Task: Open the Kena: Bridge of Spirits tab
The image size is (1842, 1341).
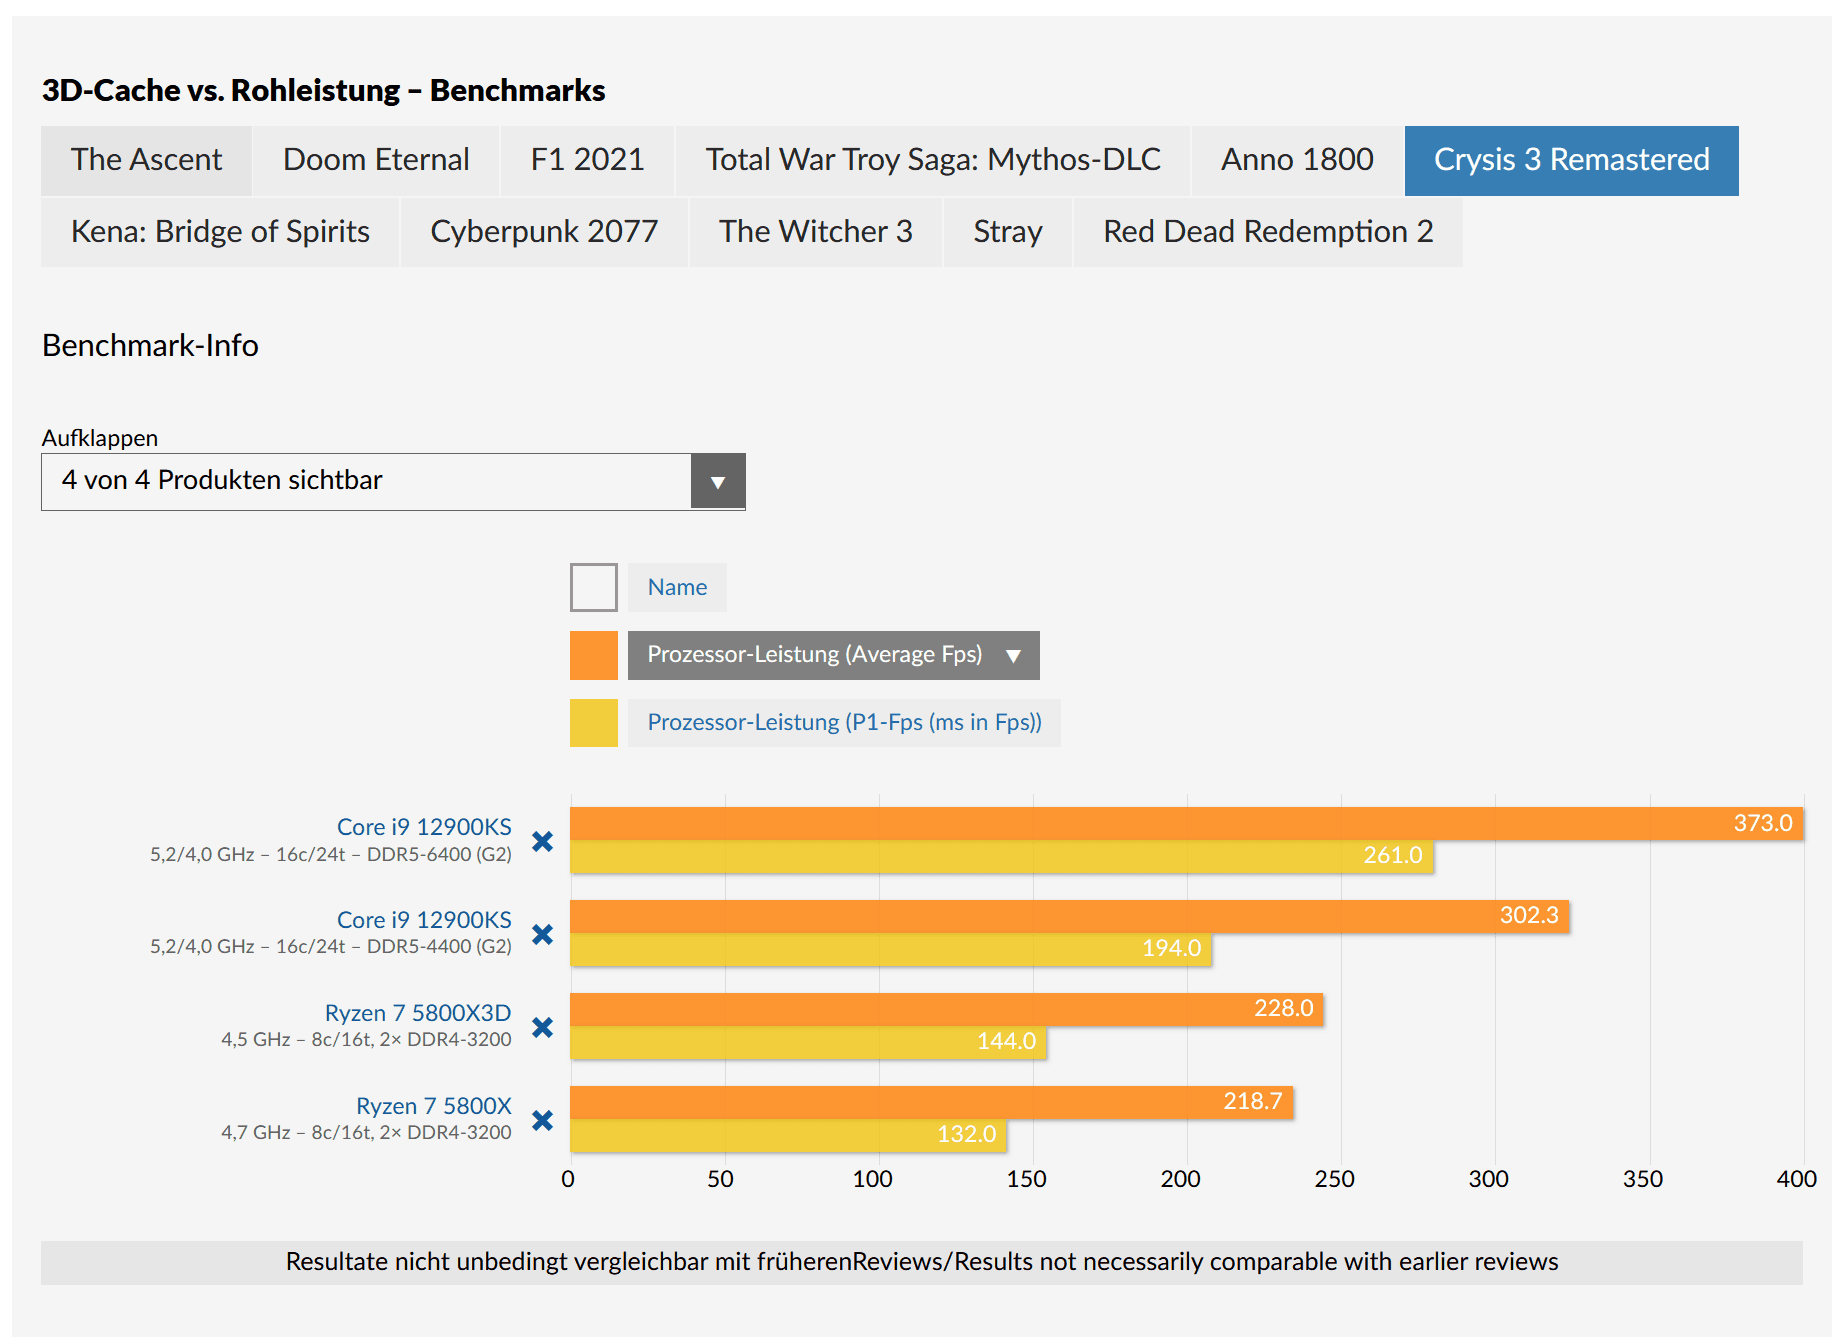Action: point(220,232)
